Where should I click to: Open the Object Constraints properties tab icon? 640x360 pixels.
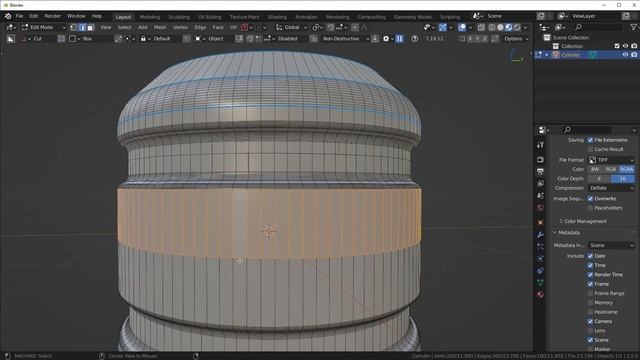click(540, 271)
